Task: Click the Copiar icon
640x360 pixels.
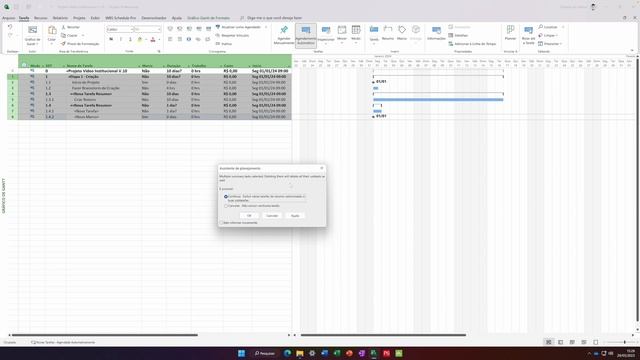Action: click(x=63, y=36)
